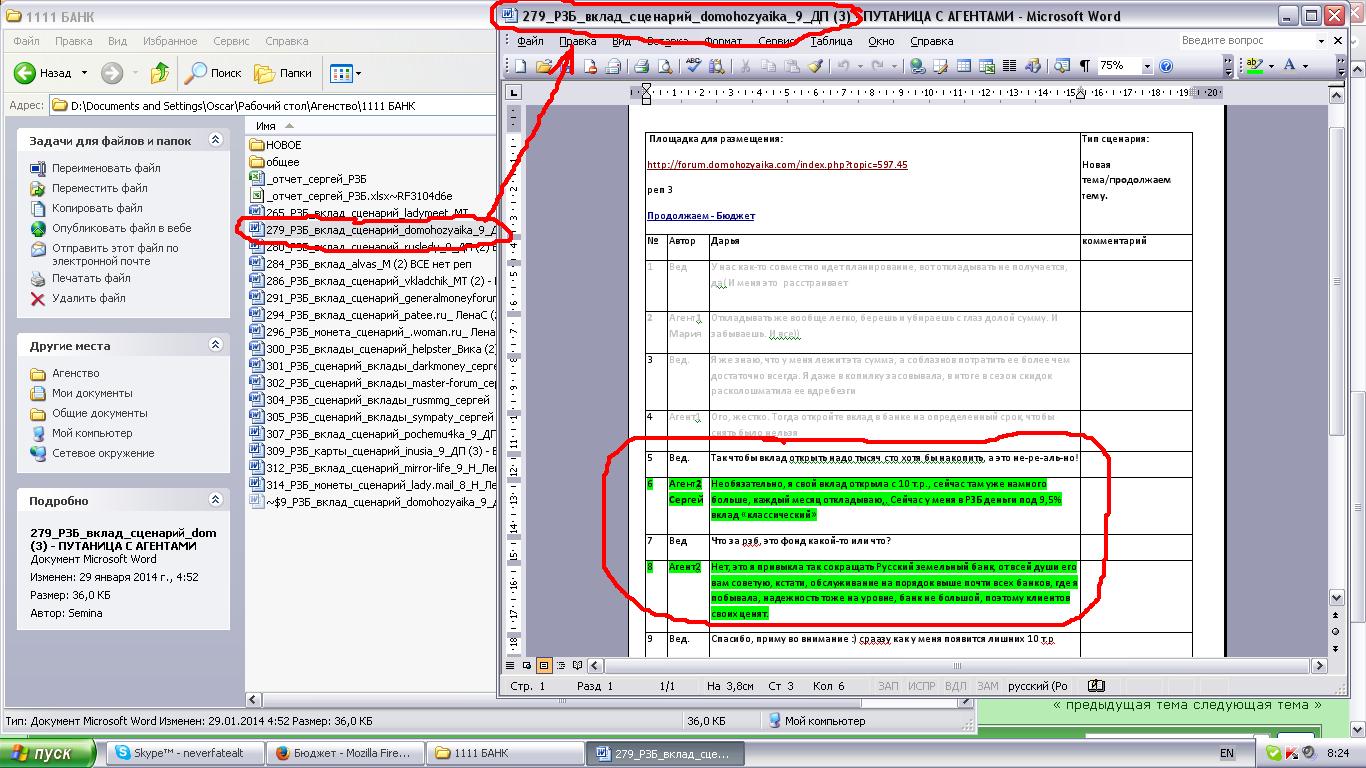The width and height of the screenshot is (1366, 768).
Task: Collapse the 'Подробно' details panel
Action: 215,500
